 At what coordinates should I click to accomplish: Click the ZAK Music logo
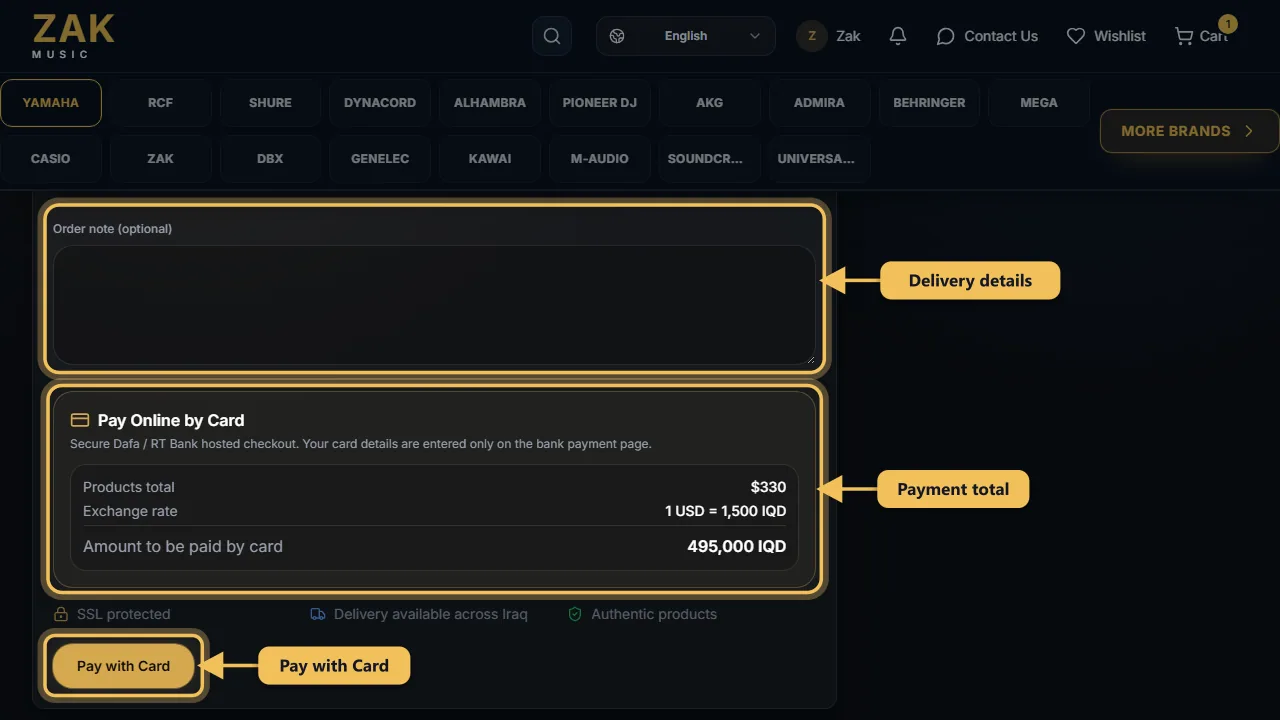click(x=73, y=36)
